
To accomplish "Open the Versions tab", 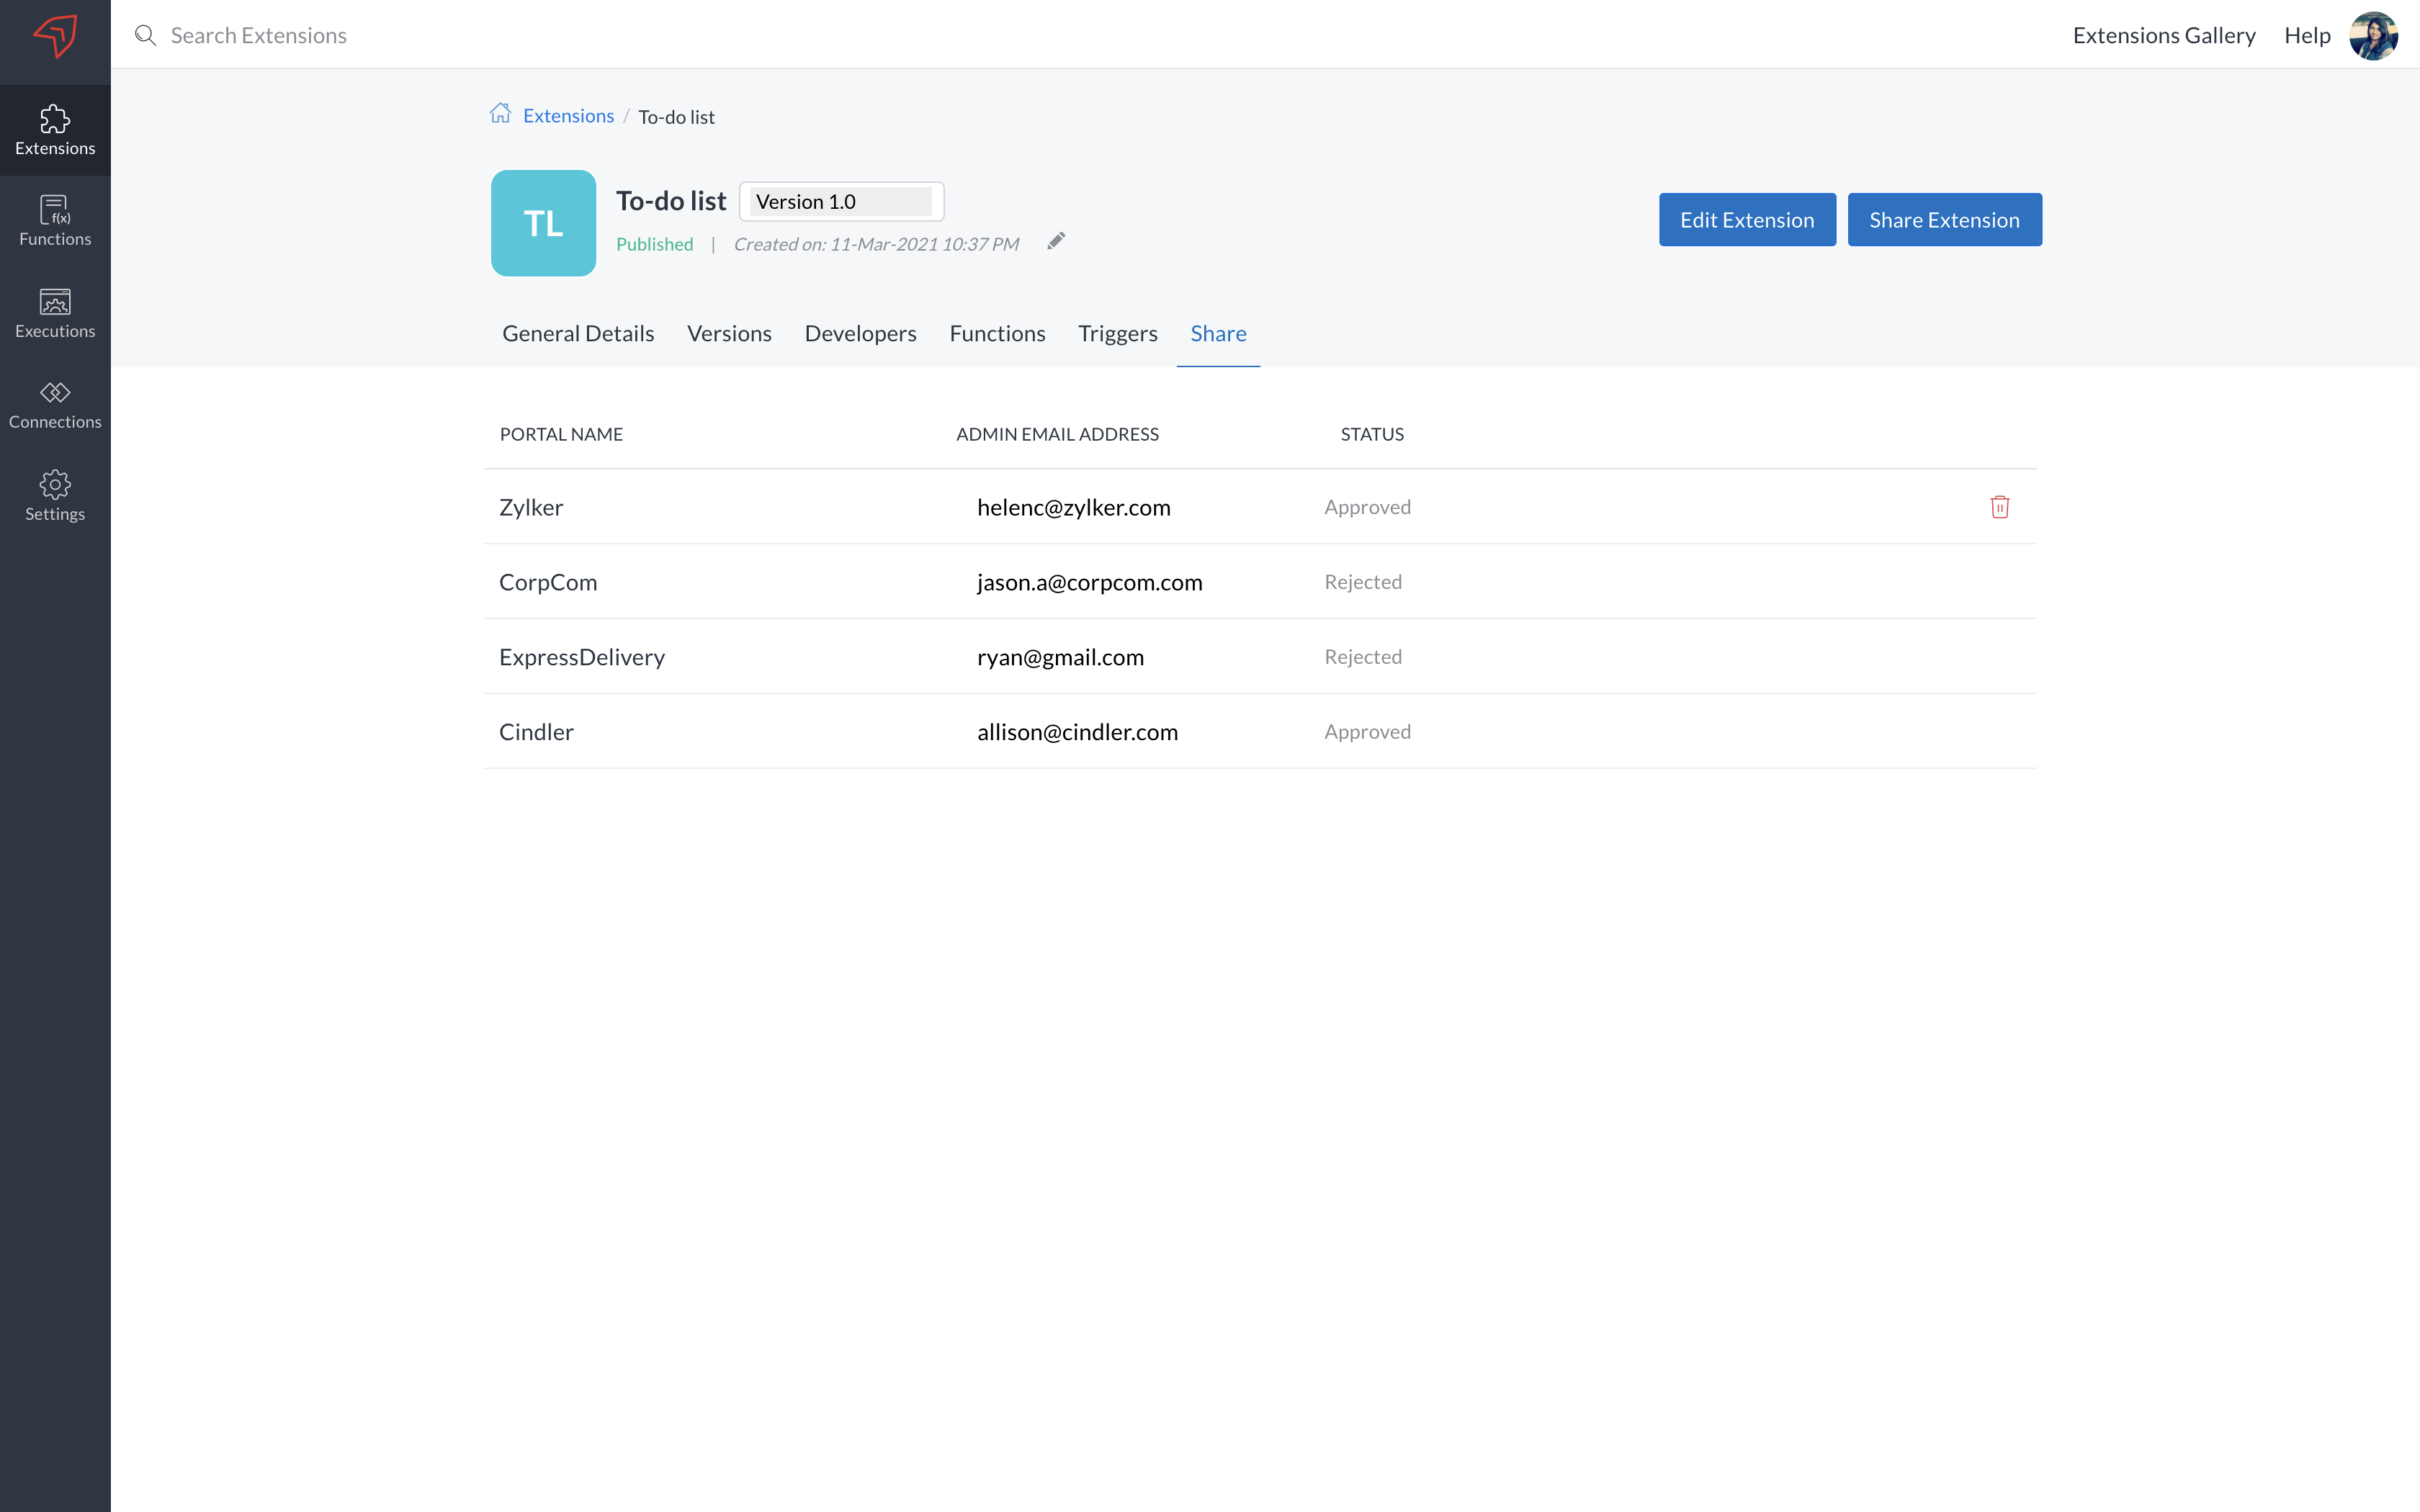I will [x=729, y=334].
